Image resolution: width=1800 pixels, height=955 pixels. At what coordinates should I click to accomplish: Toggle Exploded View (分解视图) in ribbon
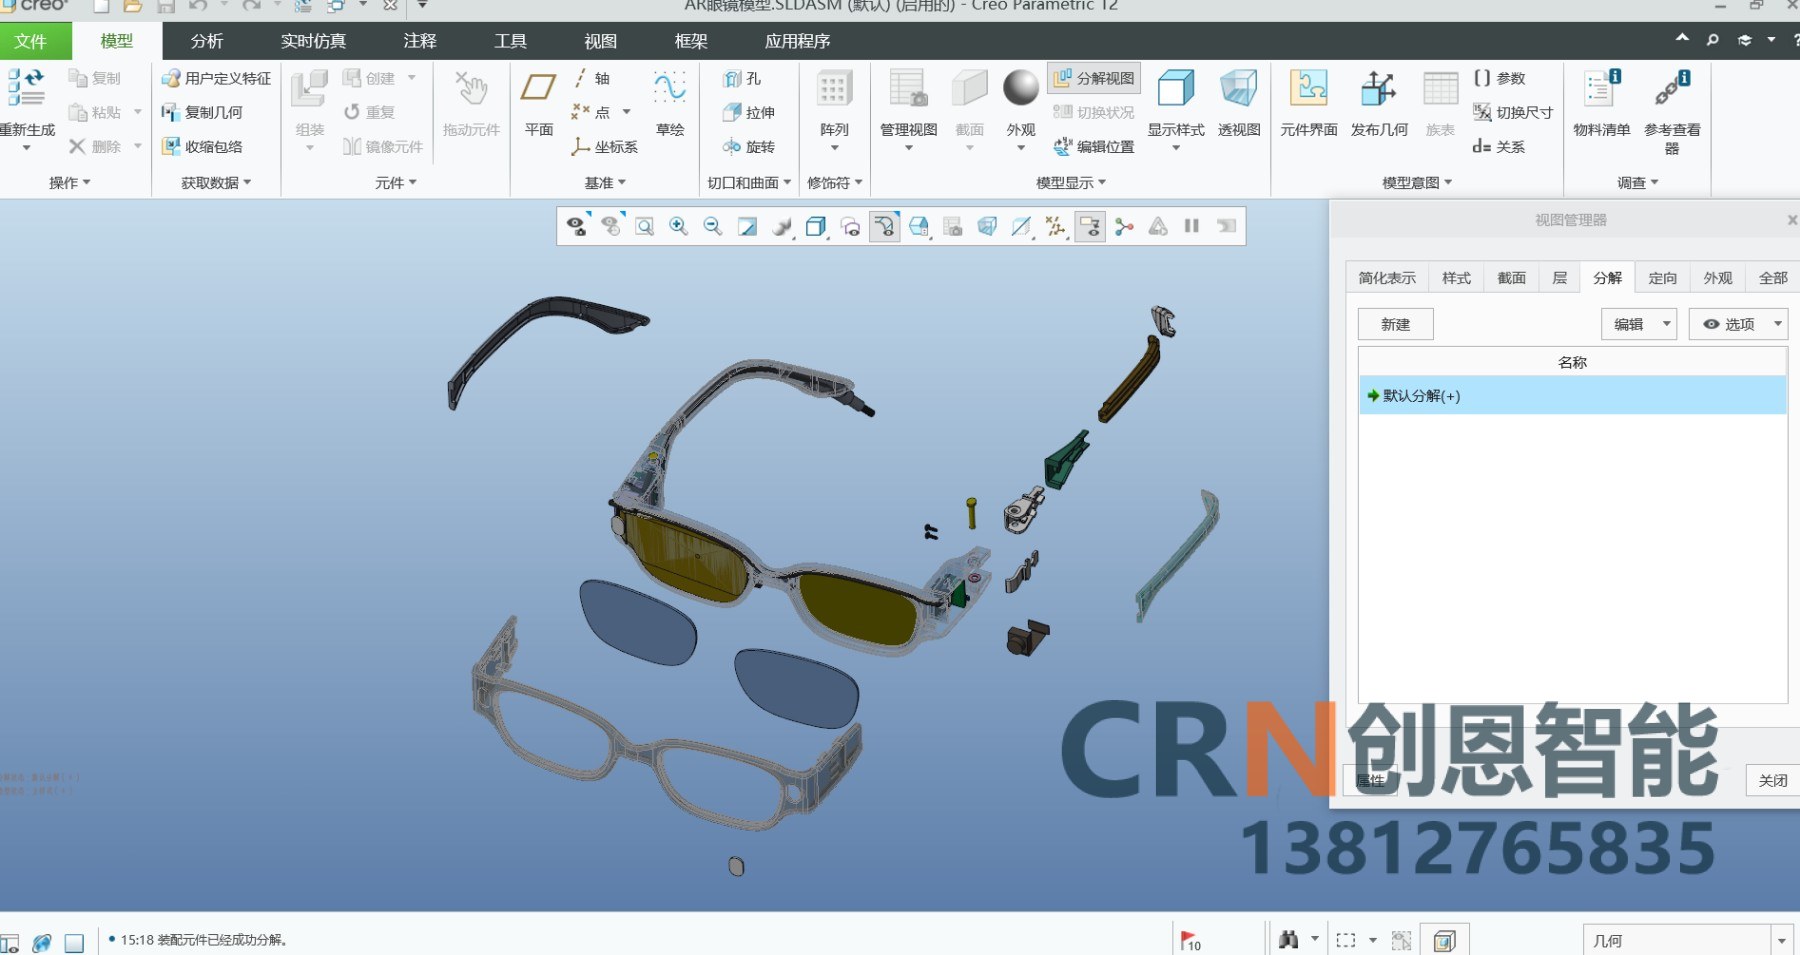click(1094, 78)
